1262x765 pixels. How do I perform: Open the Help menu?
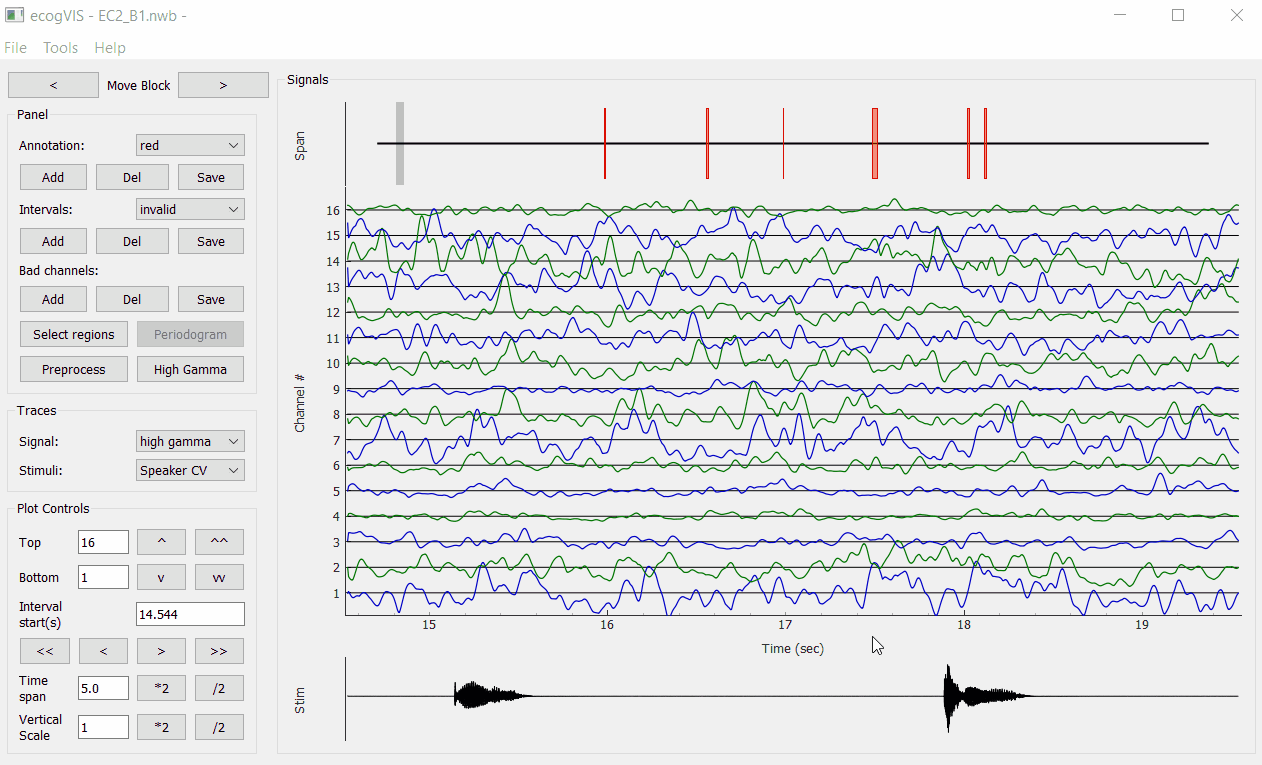pos(110,48)
